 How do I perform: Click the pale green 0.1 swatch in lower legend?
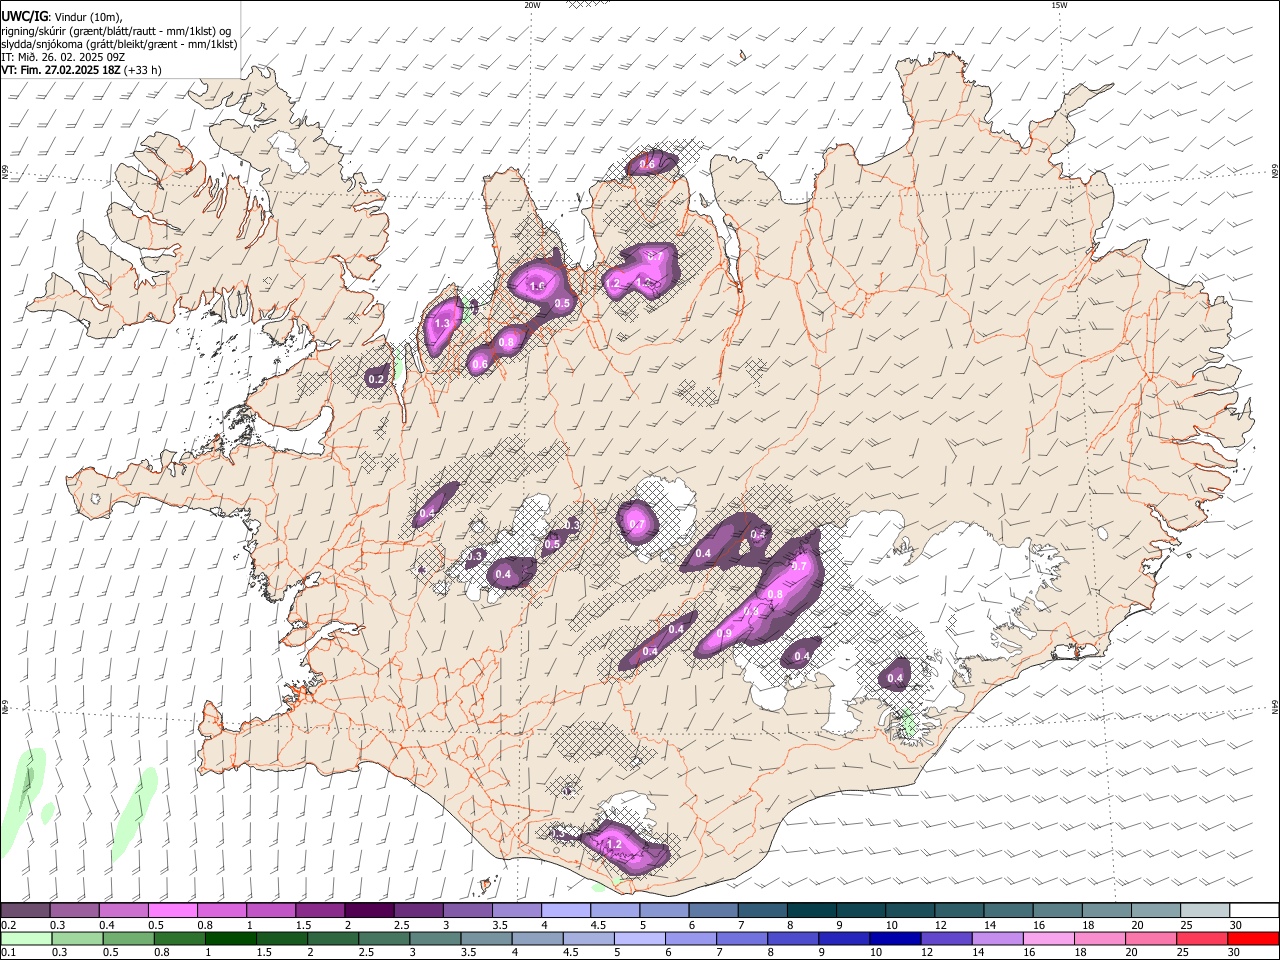pyautogui.click(x=25, y=939)
